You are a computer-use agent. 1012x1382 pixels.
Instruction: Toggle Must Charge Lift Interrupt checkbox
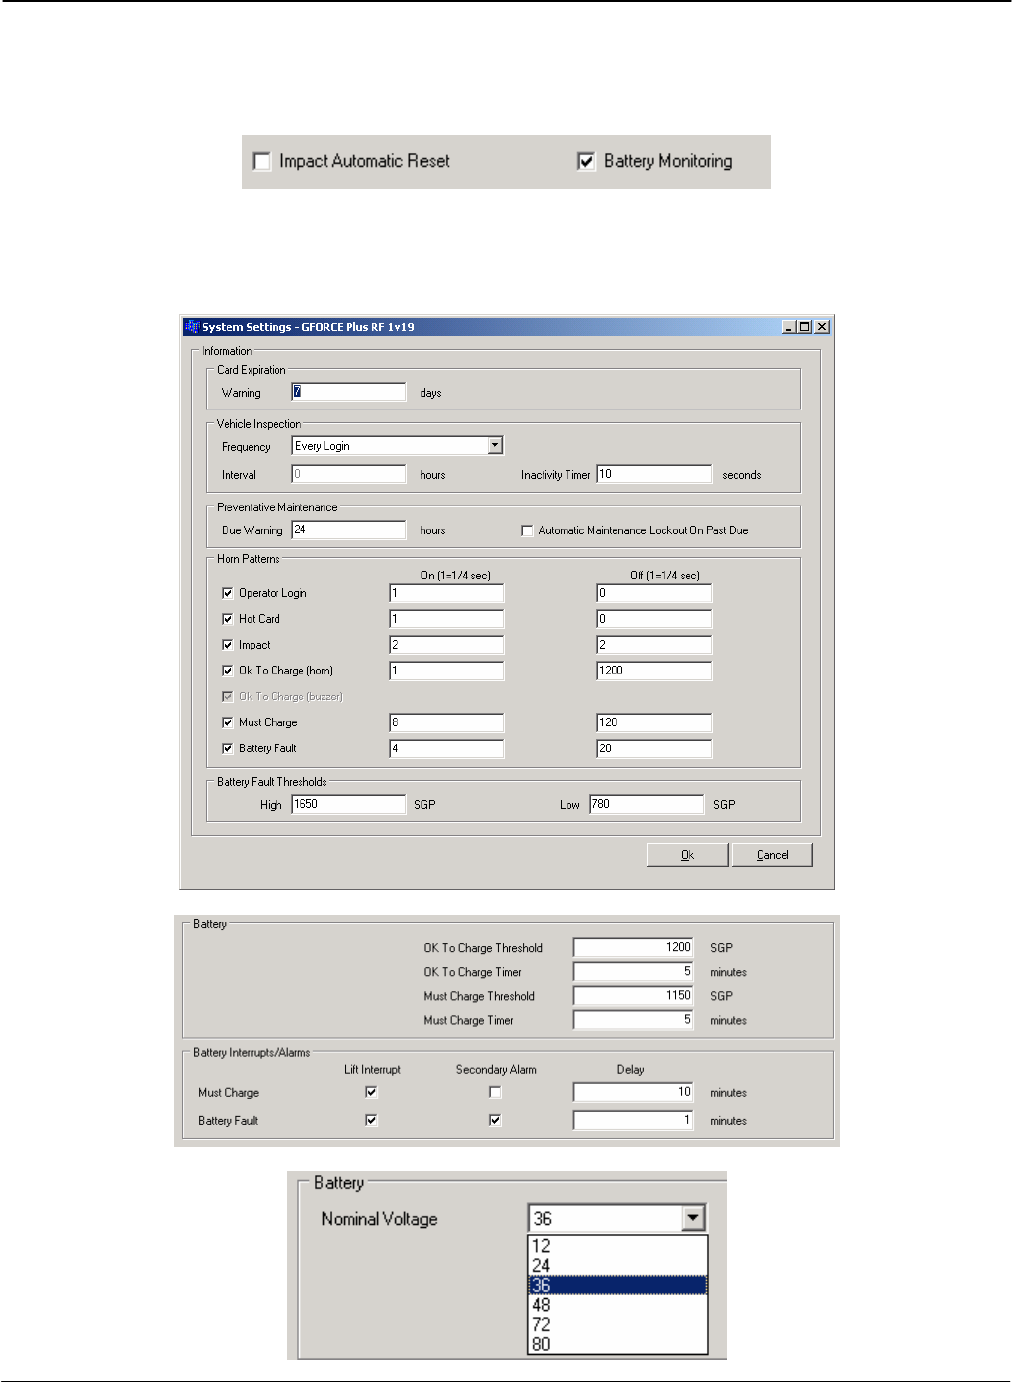tap(371, 1092)
